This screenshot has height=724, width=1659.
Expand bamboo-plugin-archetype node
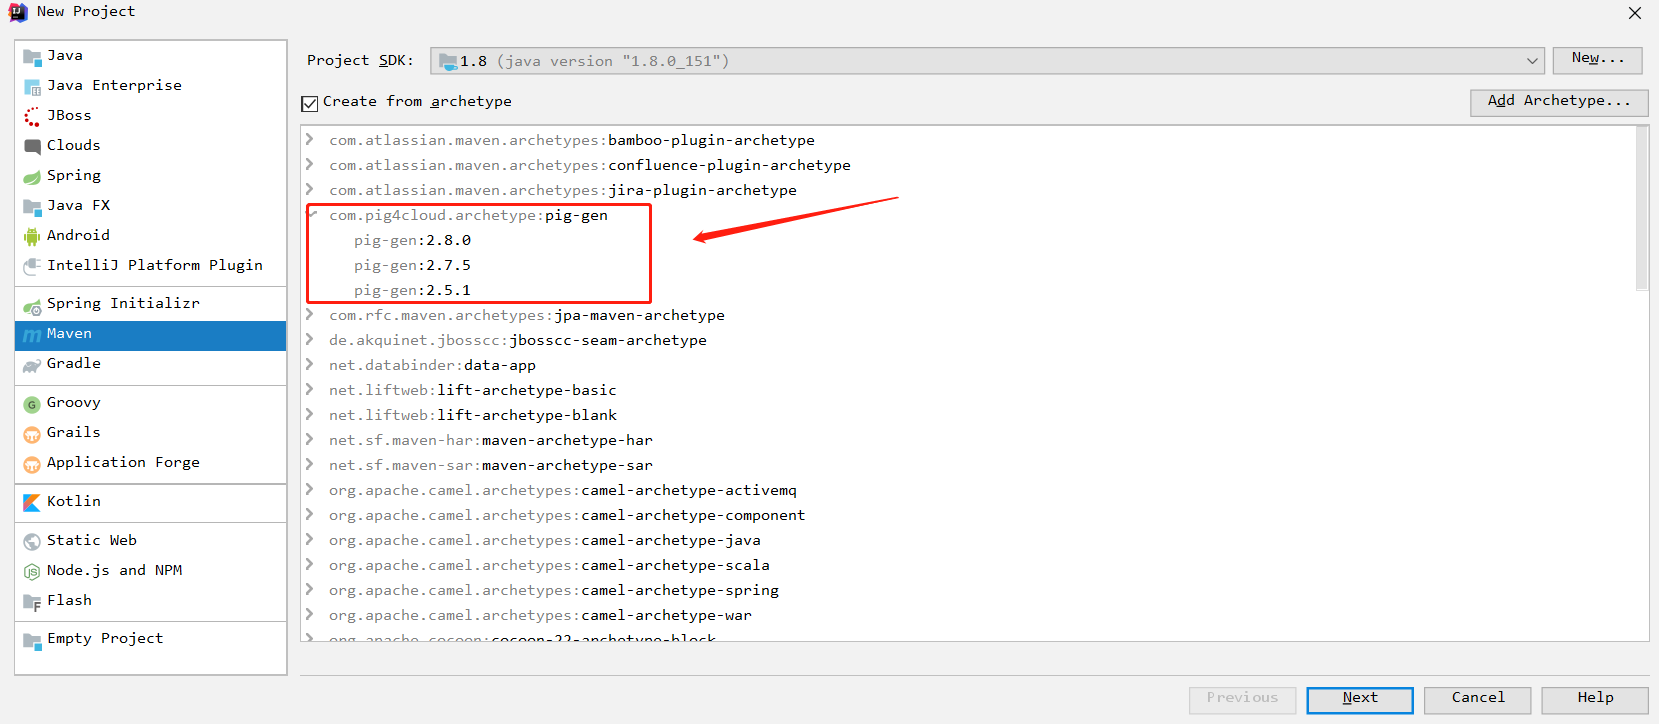tap(310, 139)
